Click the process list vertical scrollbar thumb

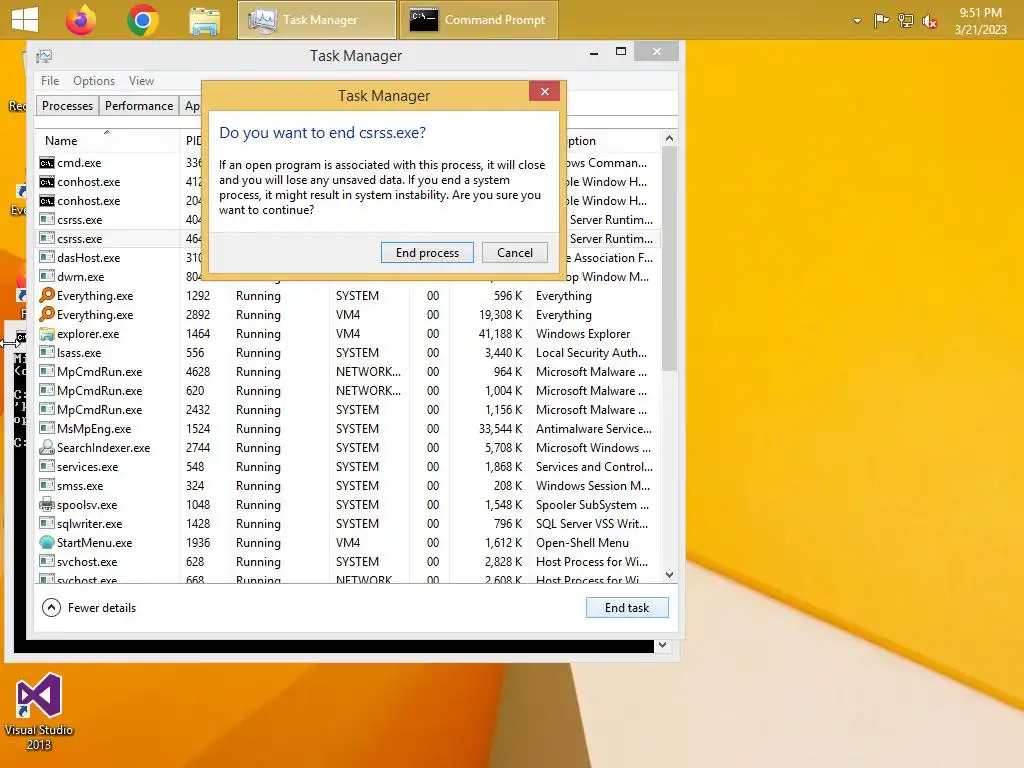[x=669, y=258]
